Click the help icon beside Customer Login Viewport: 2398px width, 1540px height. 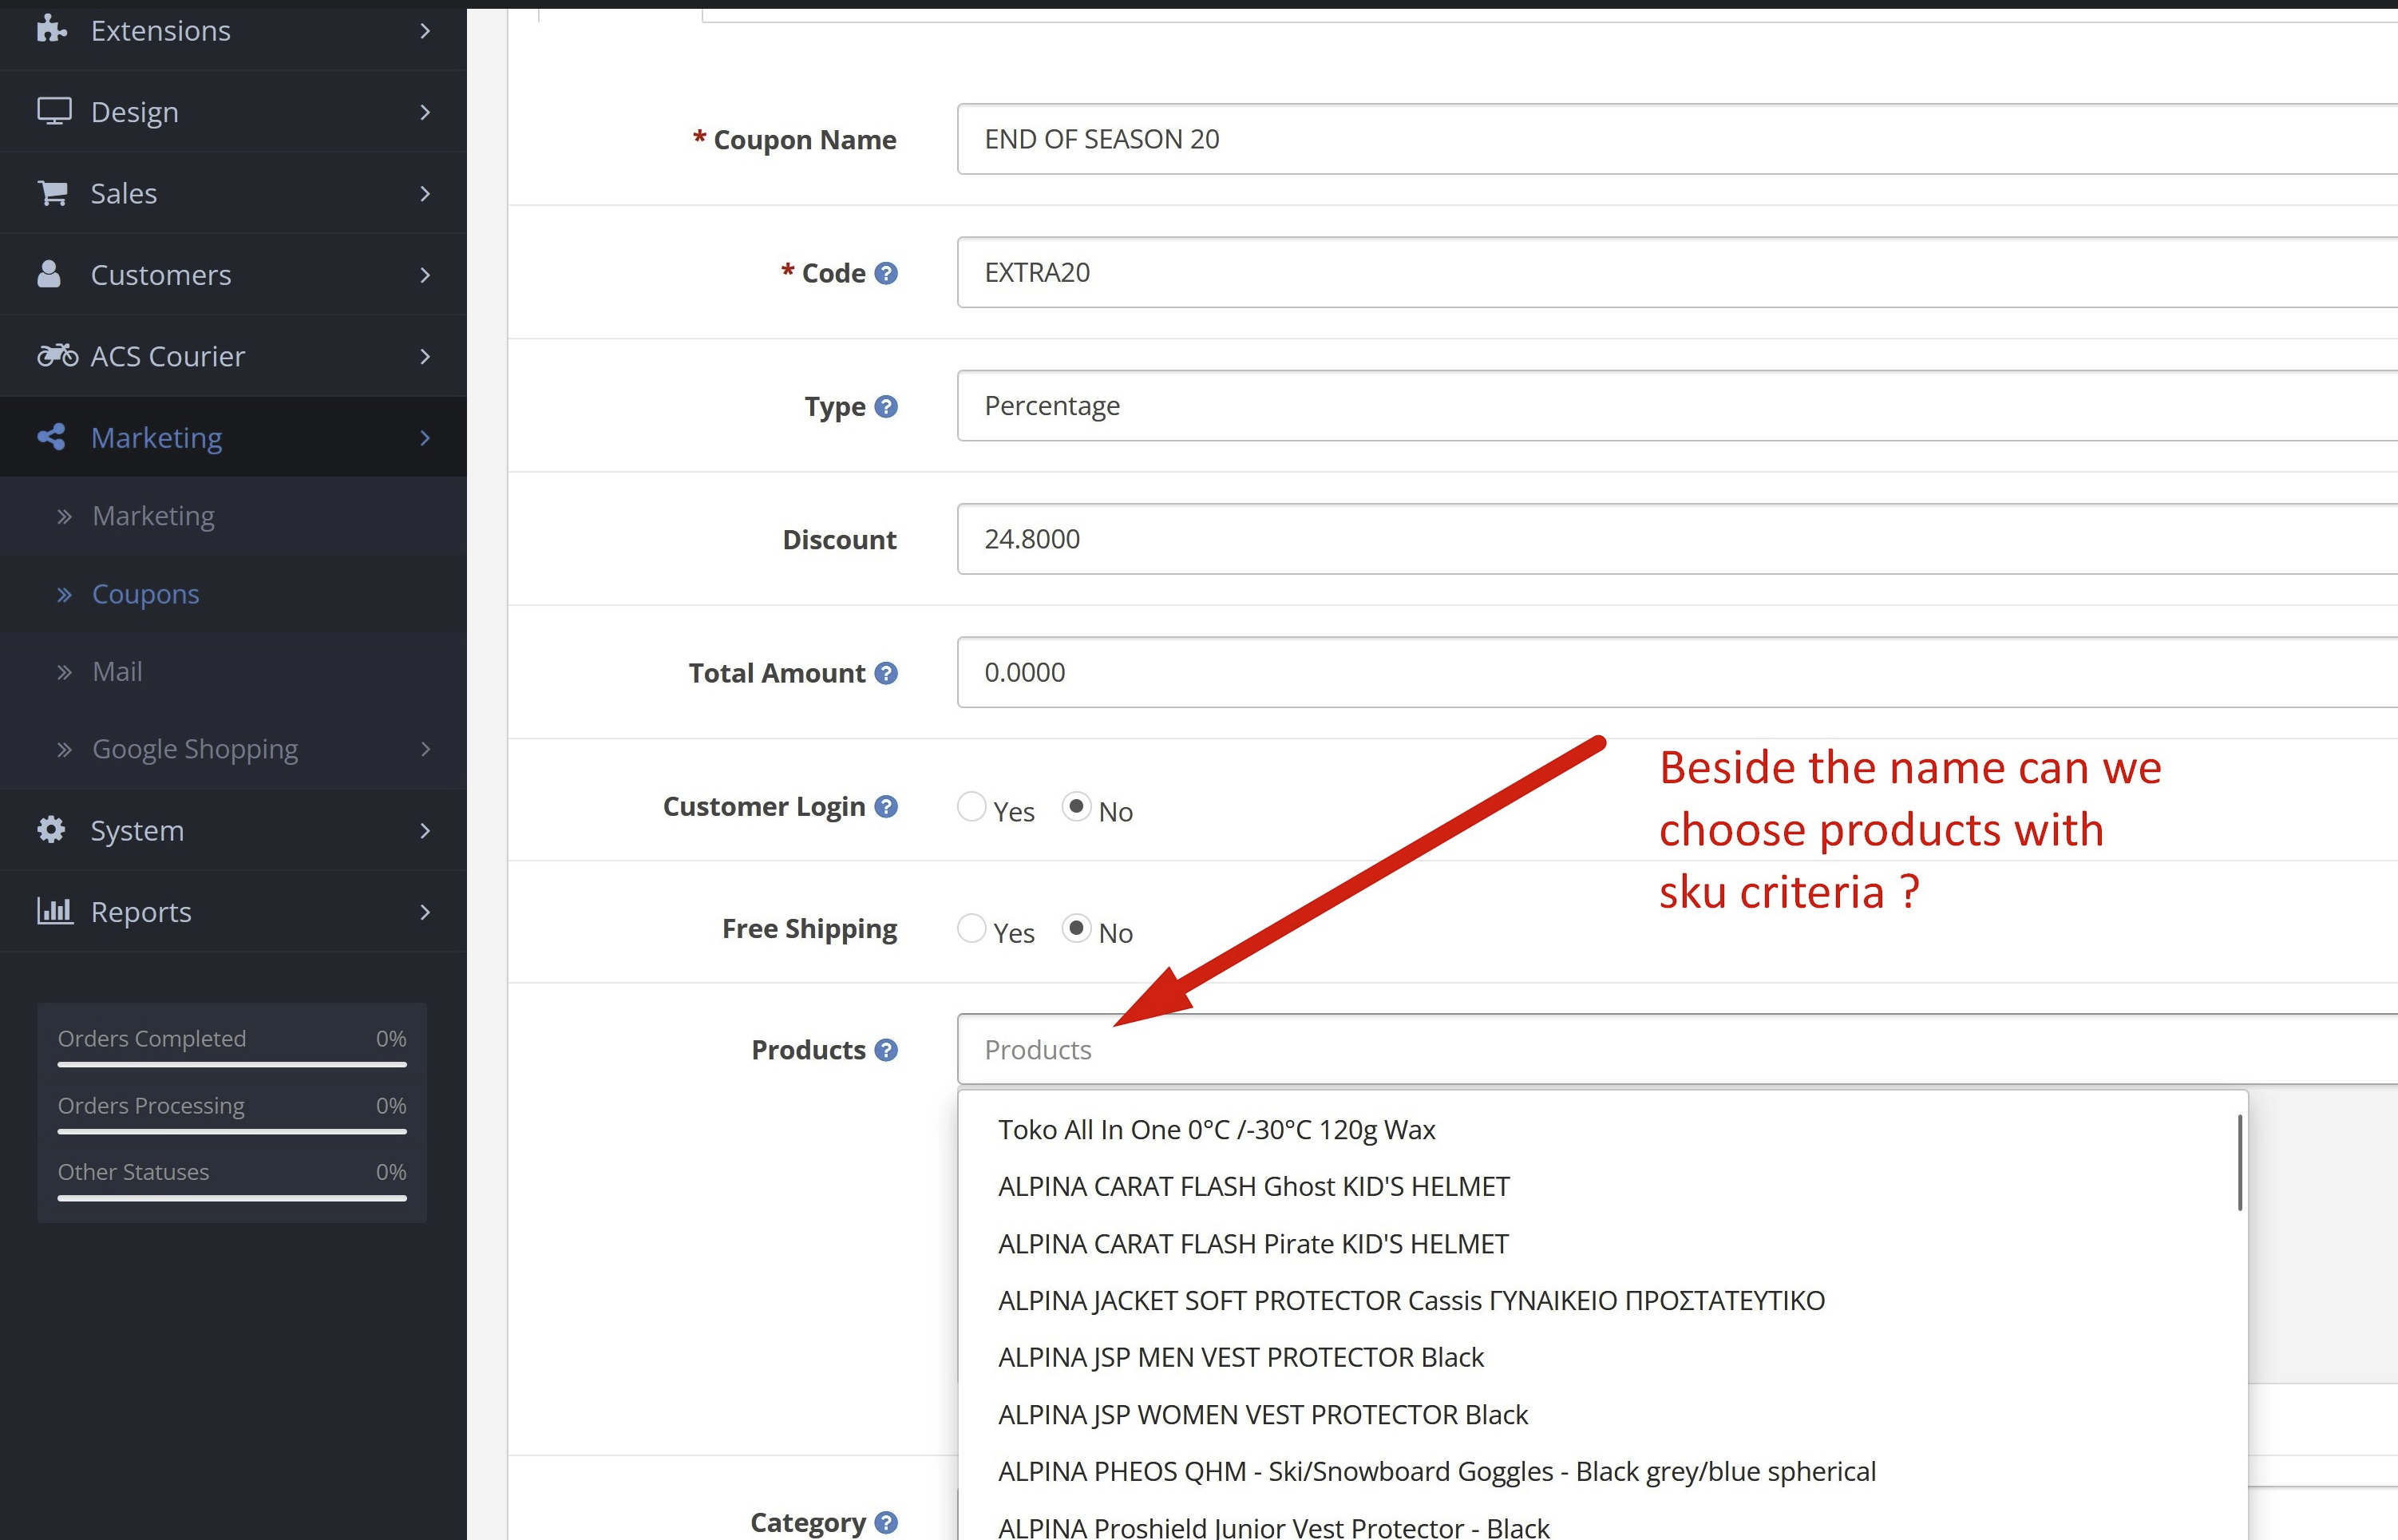coord(886,806)
